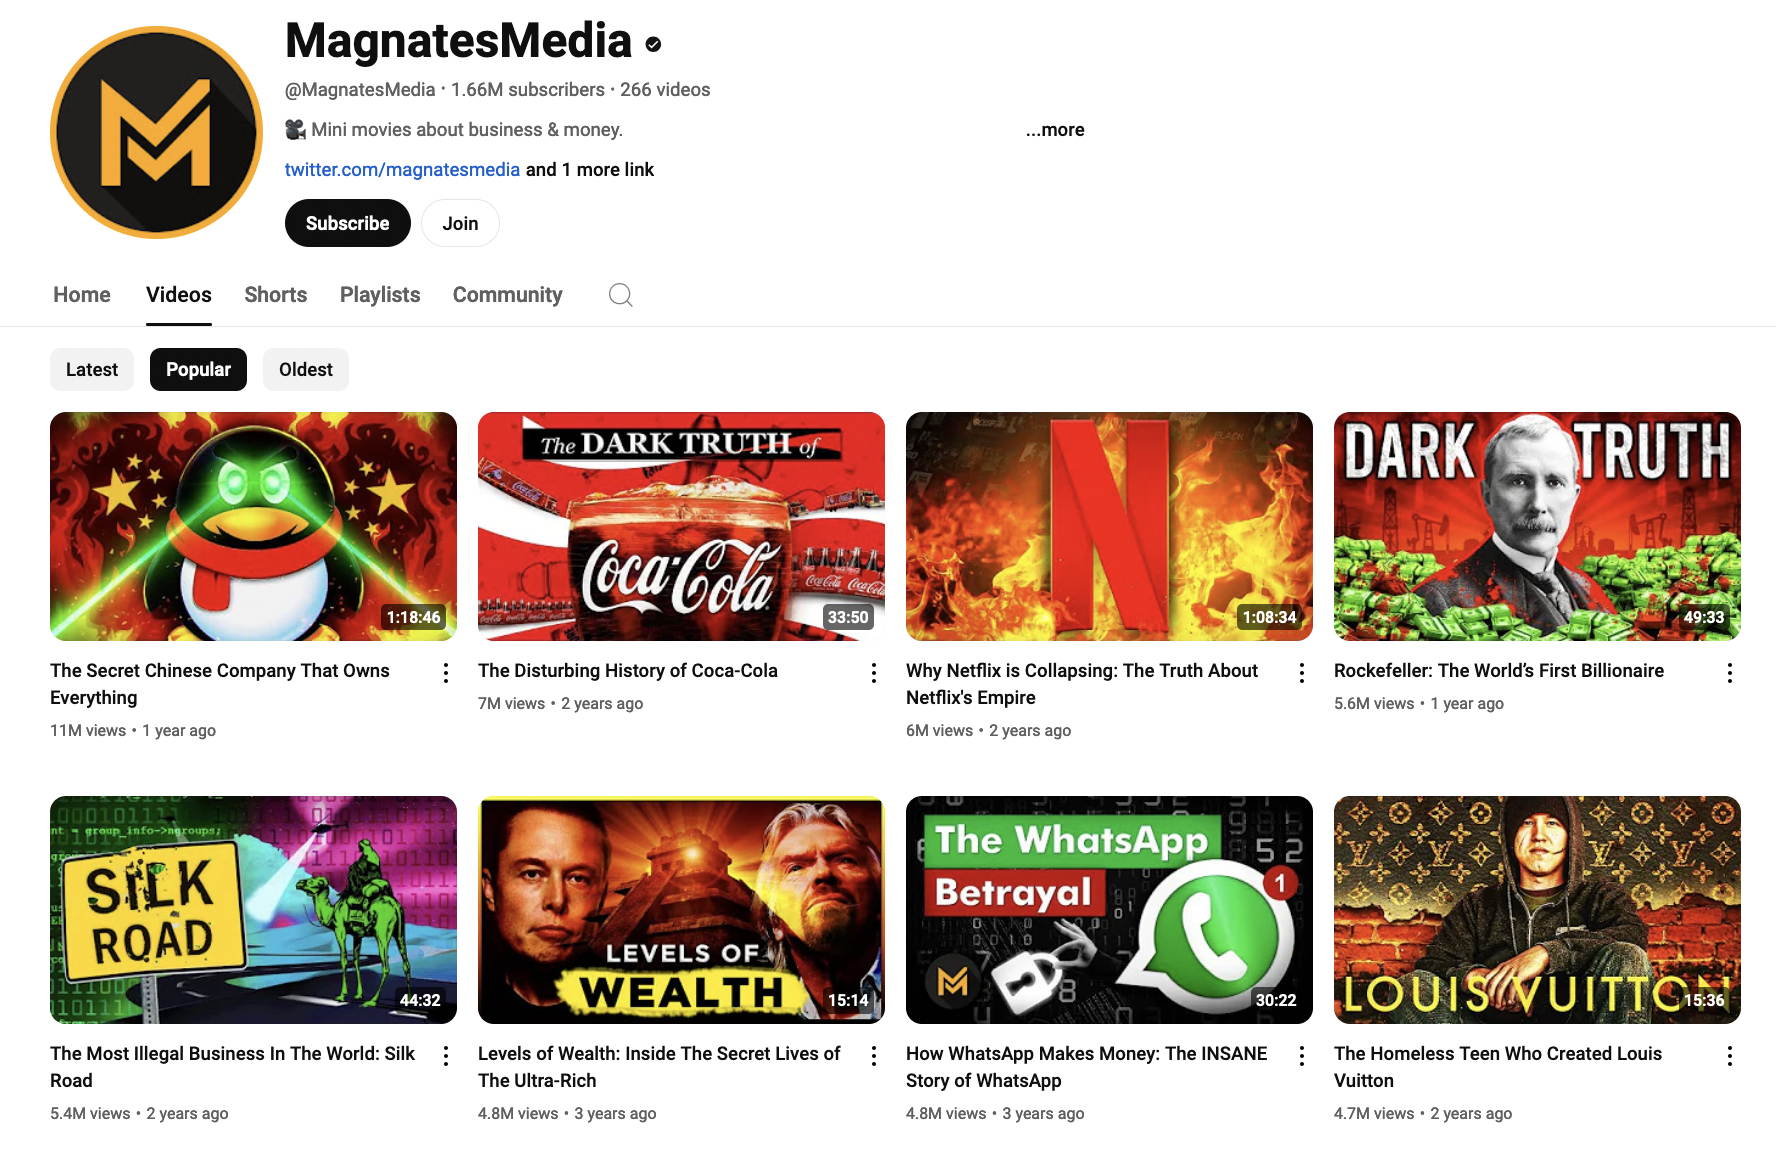Open the Playlists tab
The image size is (1776, 1154).
[380, 295]
